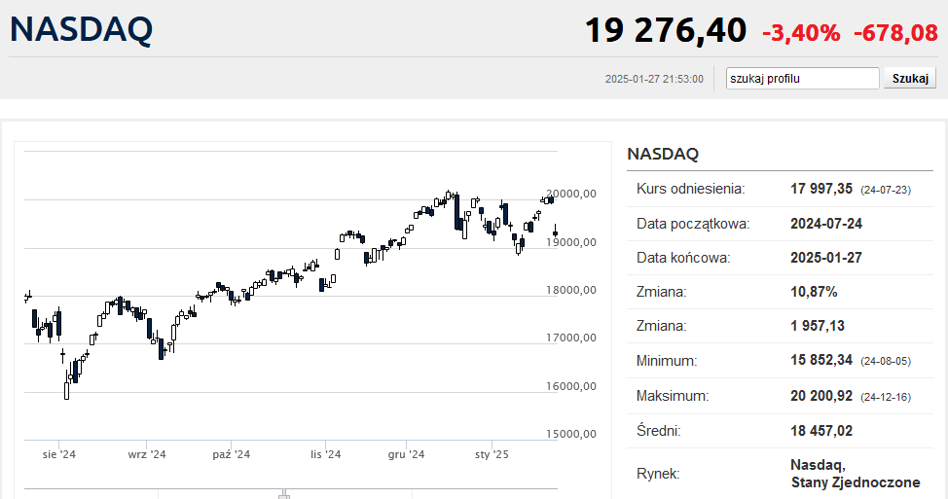Click the market name 'Nasdaq, Stany Zjednoczone'
This screenshot has width=948, height=499.
855,474
